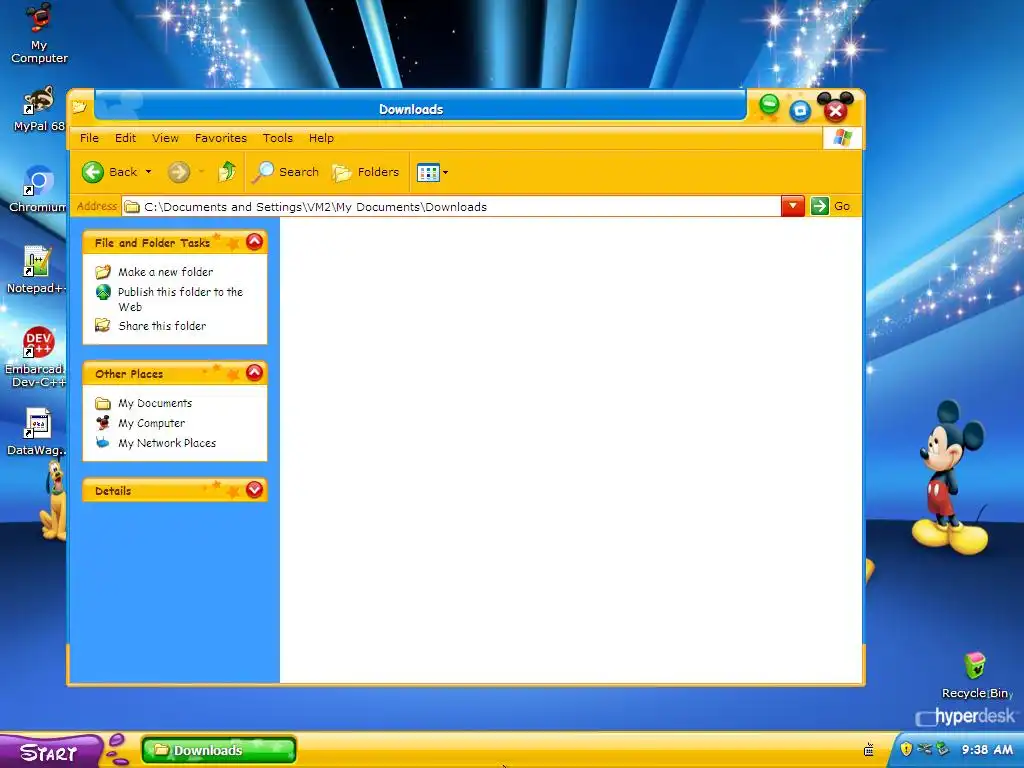Maximize the Downloads window with blue button
Viewport: 1024px width, 768px height.
pyautogui.click(x=800, y=111)
